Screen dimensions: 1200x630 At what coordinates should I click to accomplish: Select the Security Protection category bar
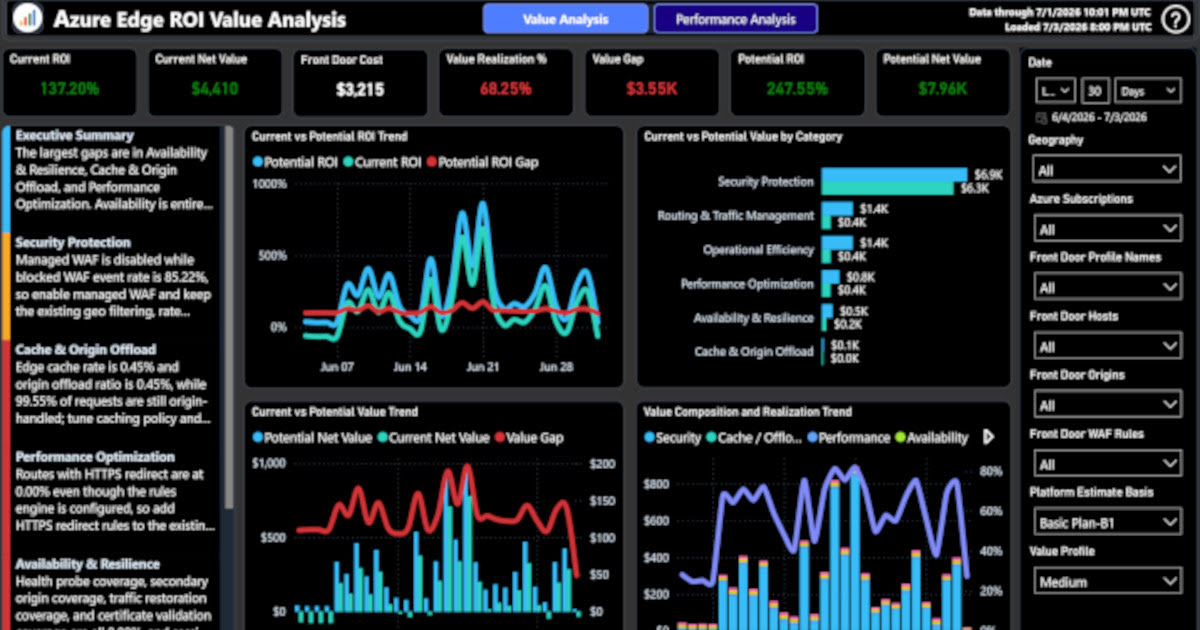[894, 181]
